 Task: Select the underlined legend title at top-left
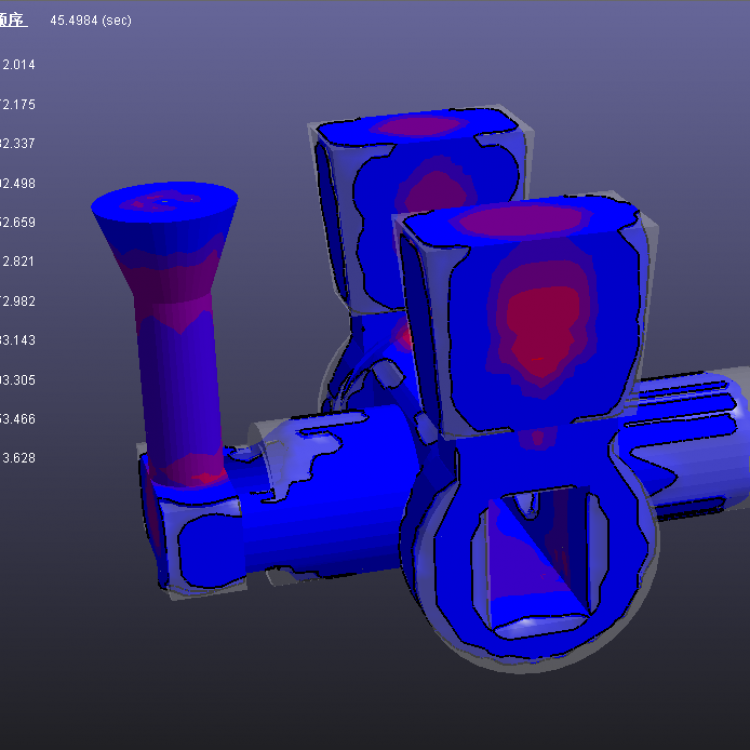13,20
